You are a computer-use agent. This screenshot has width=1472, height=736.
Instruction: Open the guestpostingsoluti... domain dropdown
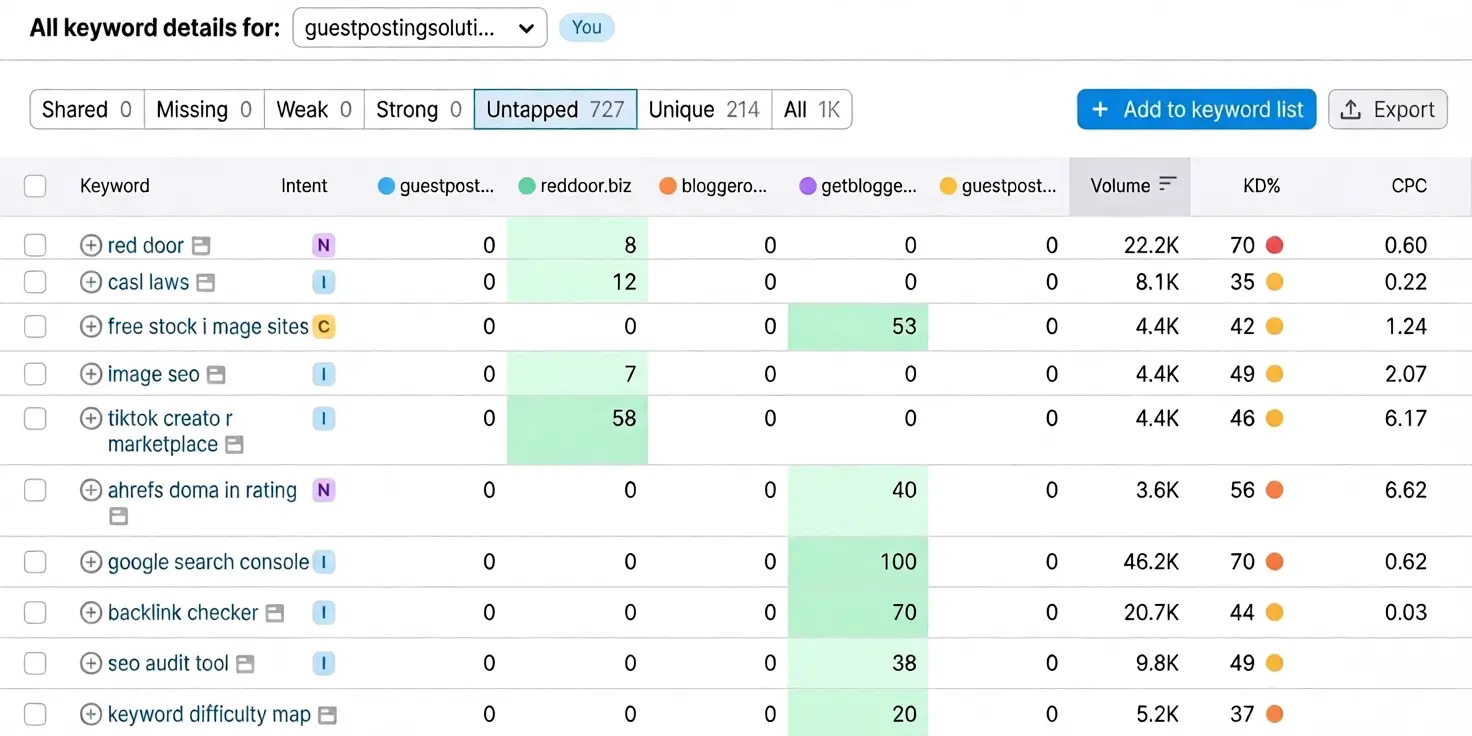point(420,28)
